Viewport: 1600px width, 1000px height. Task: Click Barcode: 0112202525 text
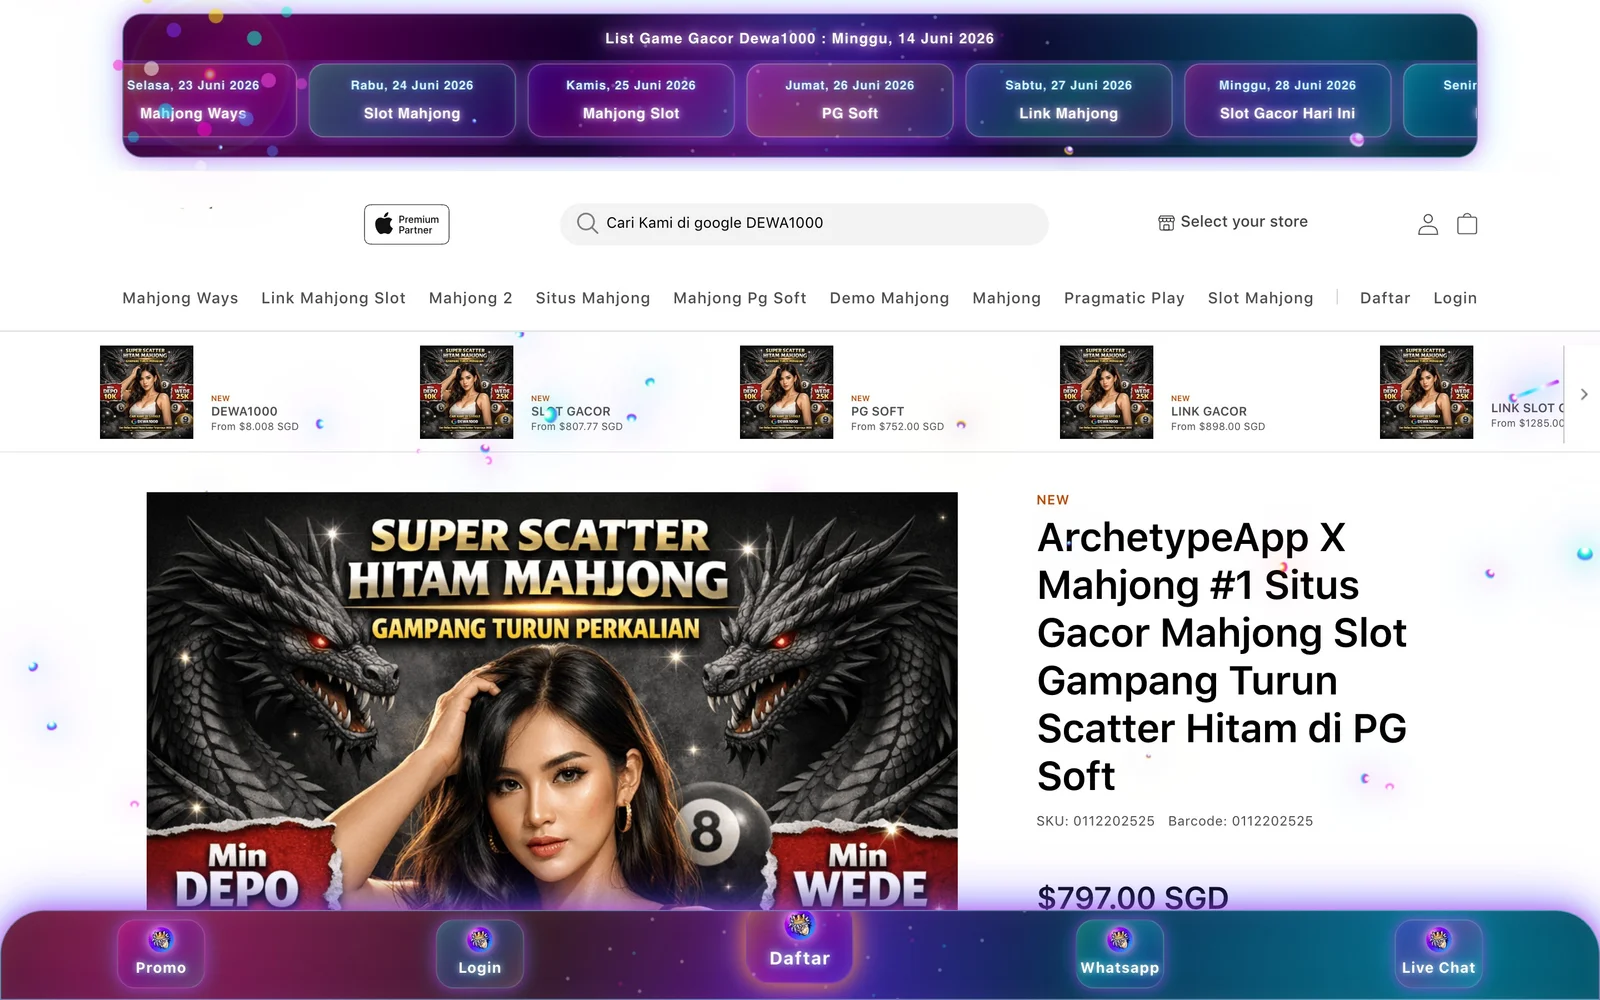[1240, 821]
